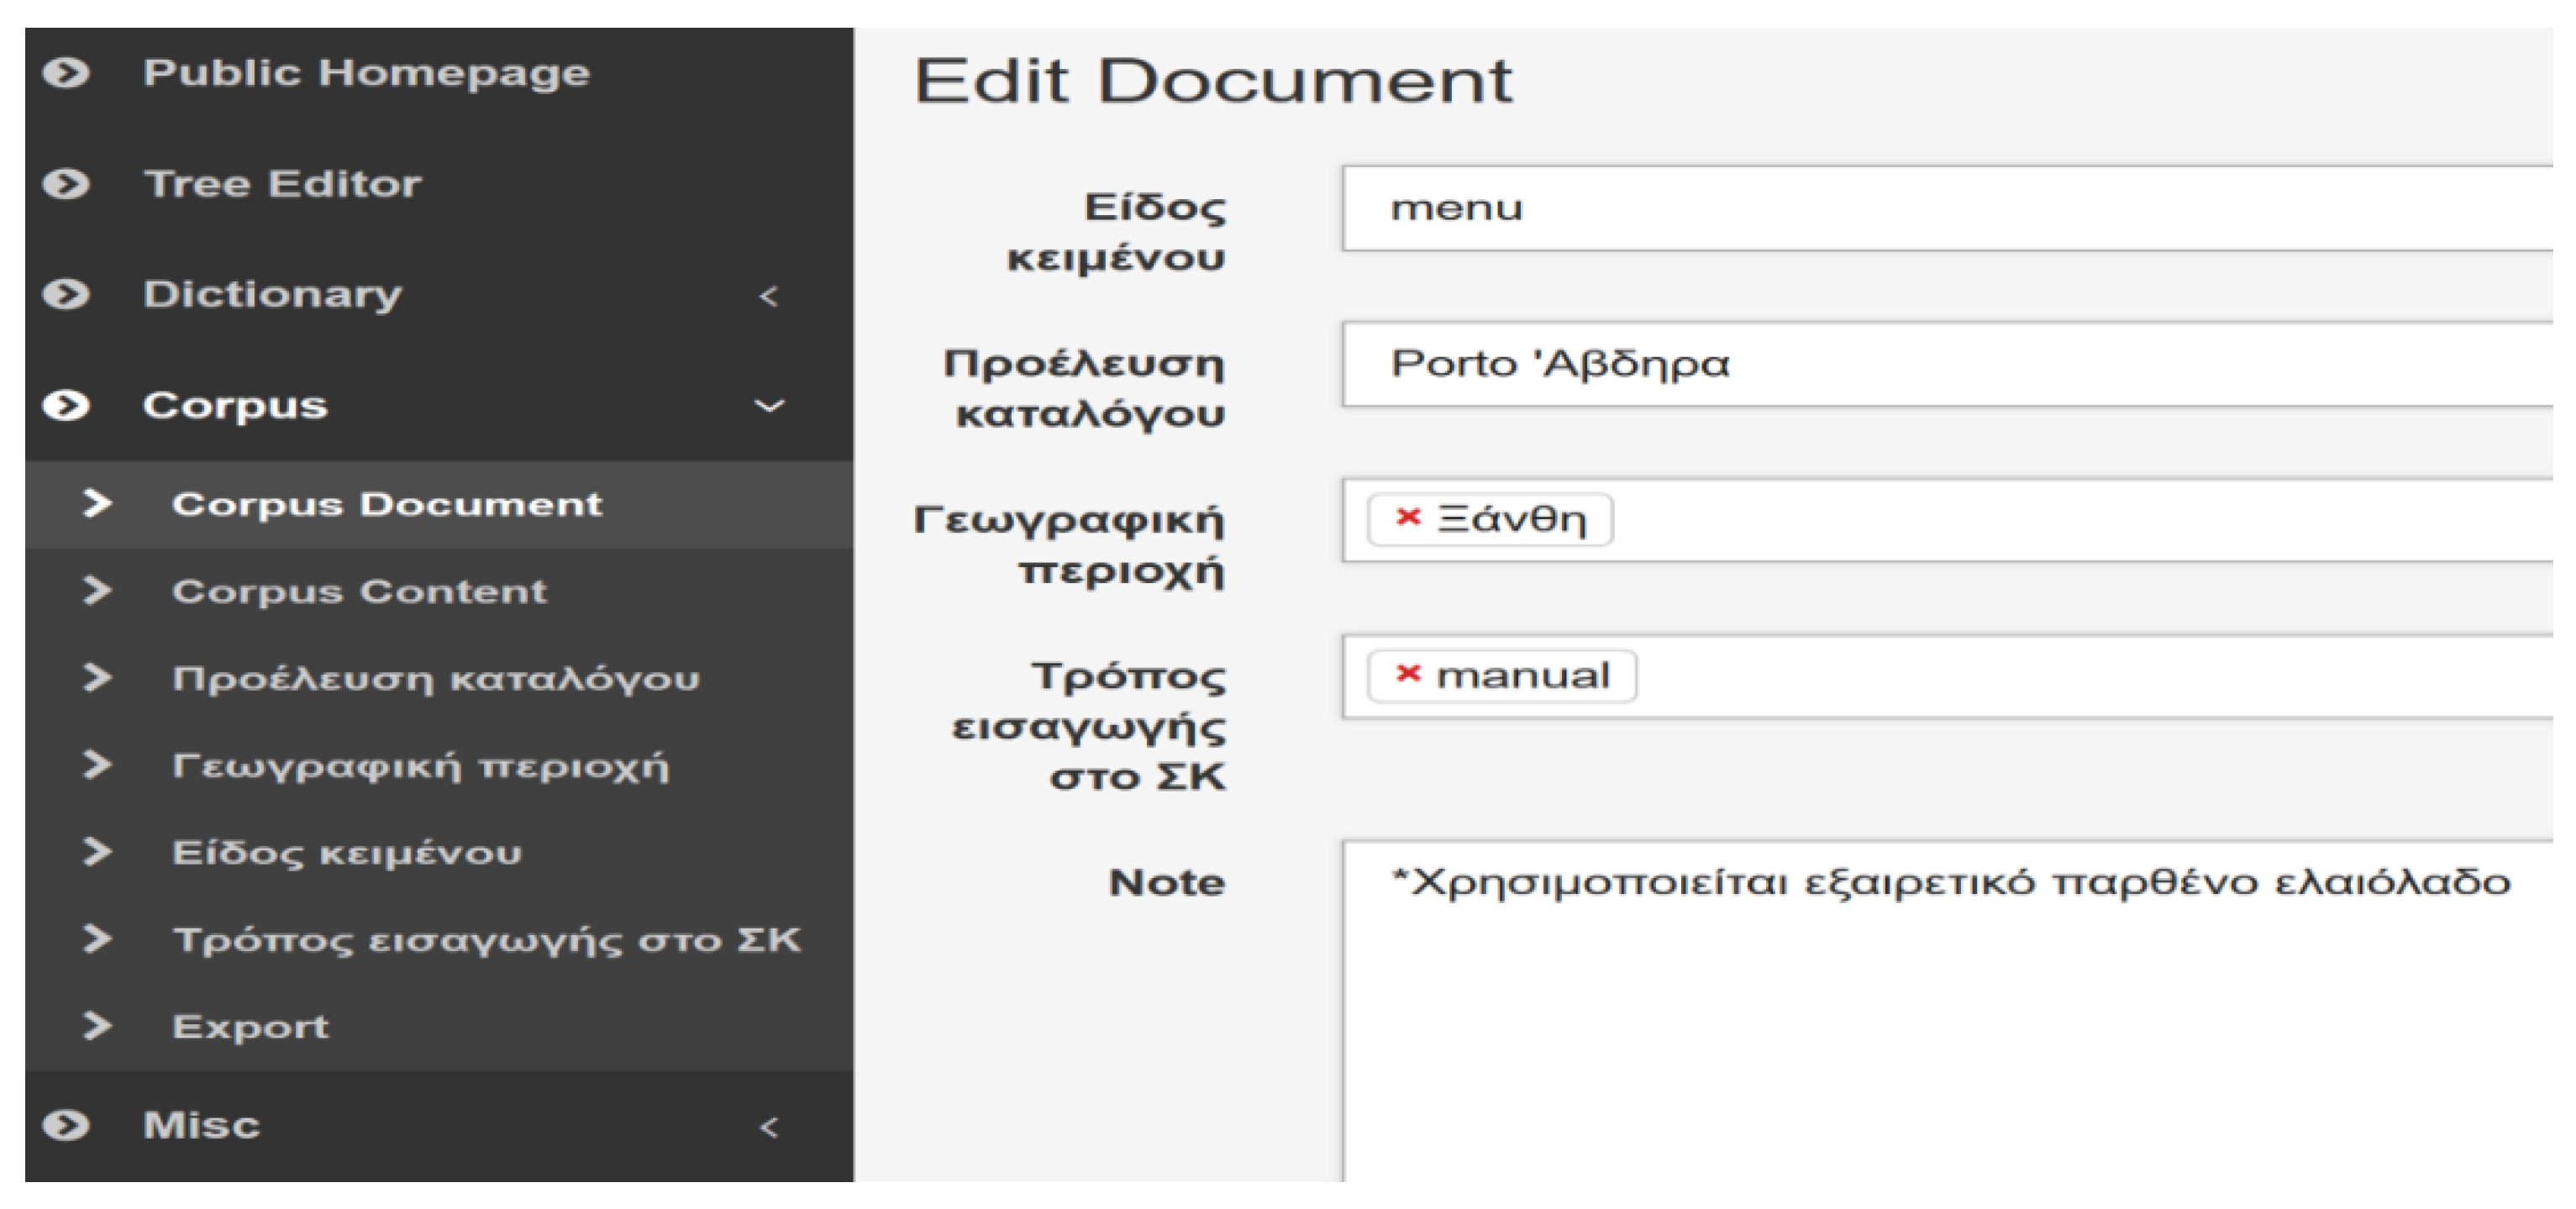This screenshot has width=2576, height=1209.
Task: Remove the manual tag with red x
Action: tap(1408, 674)
